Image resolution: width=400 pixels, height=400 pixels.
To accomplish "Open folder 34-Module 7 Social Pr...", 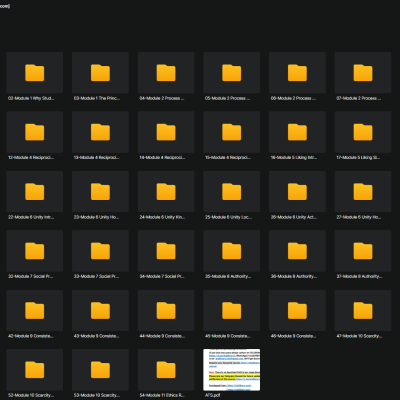I will tap(166, 251).
